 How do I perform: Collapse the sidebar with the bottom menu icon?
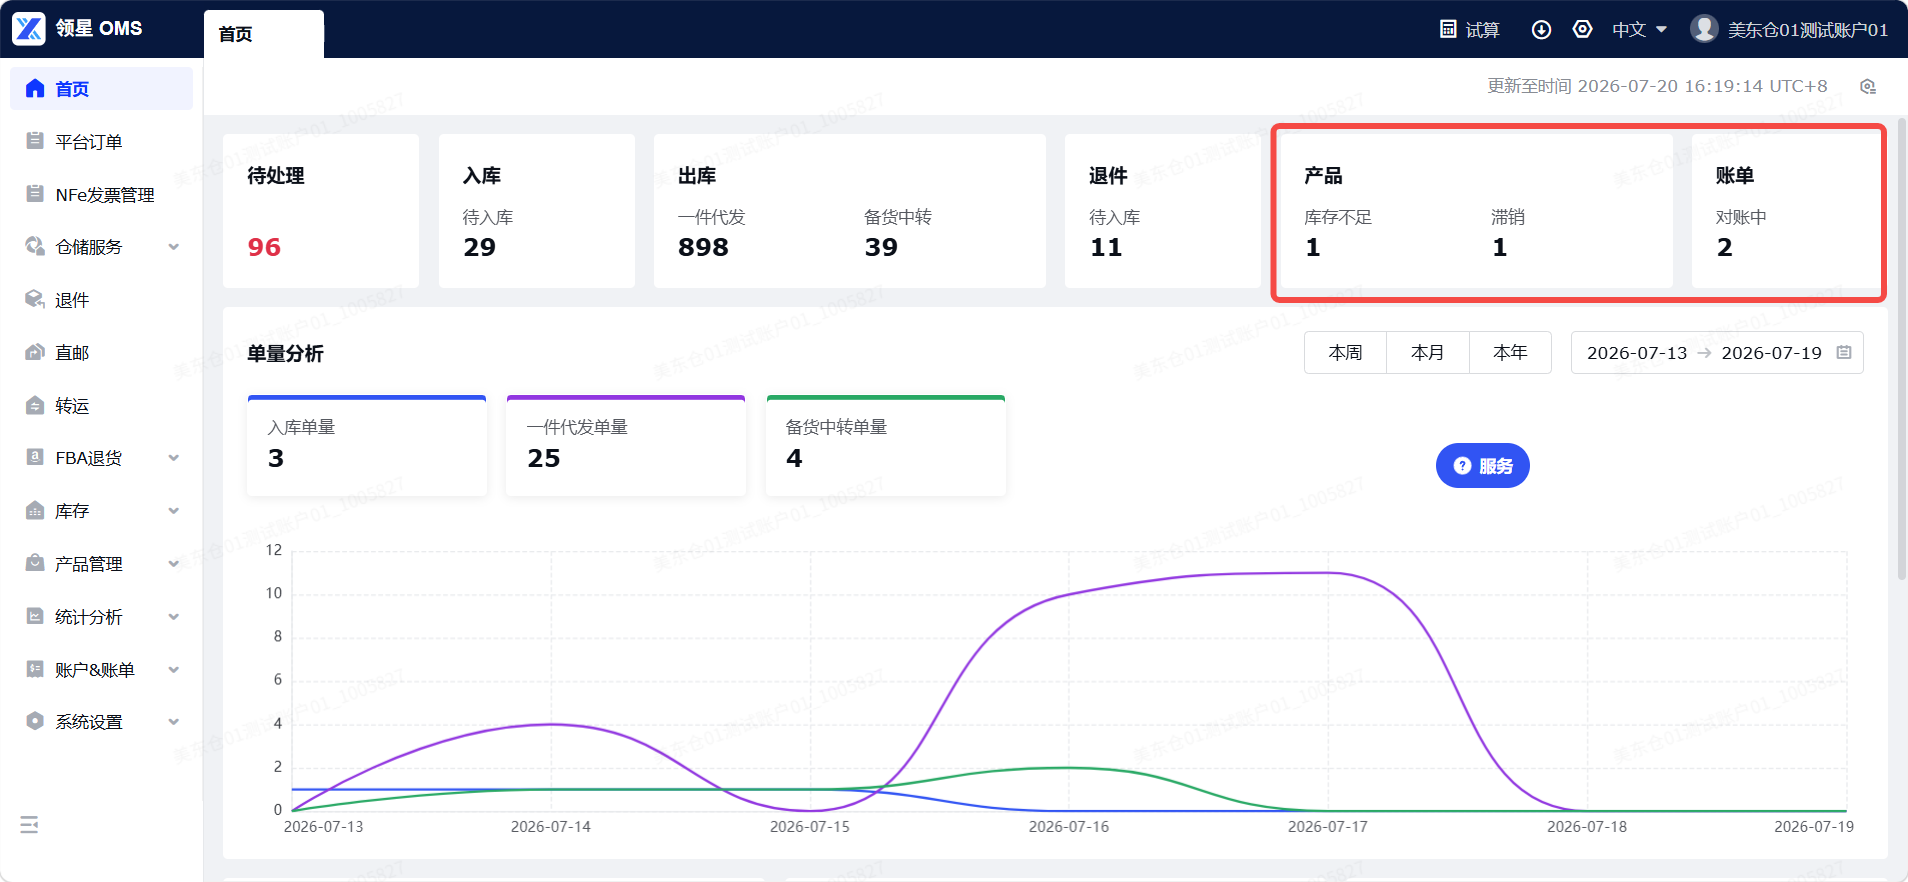pyautogui.click(x=29, y=825)
